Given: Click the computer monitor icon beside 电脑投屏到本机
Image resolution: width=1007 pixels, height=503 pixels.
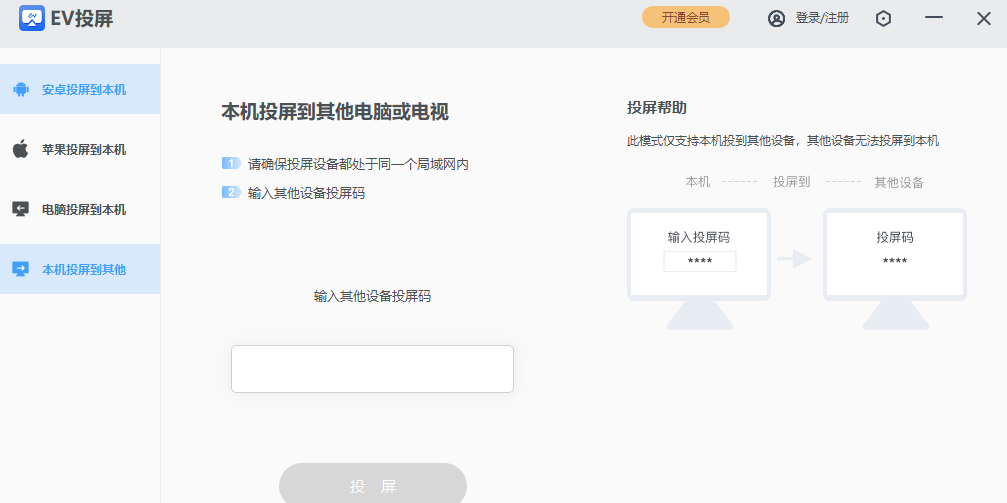Looking at the screenshot, I should tap(20, 209).
